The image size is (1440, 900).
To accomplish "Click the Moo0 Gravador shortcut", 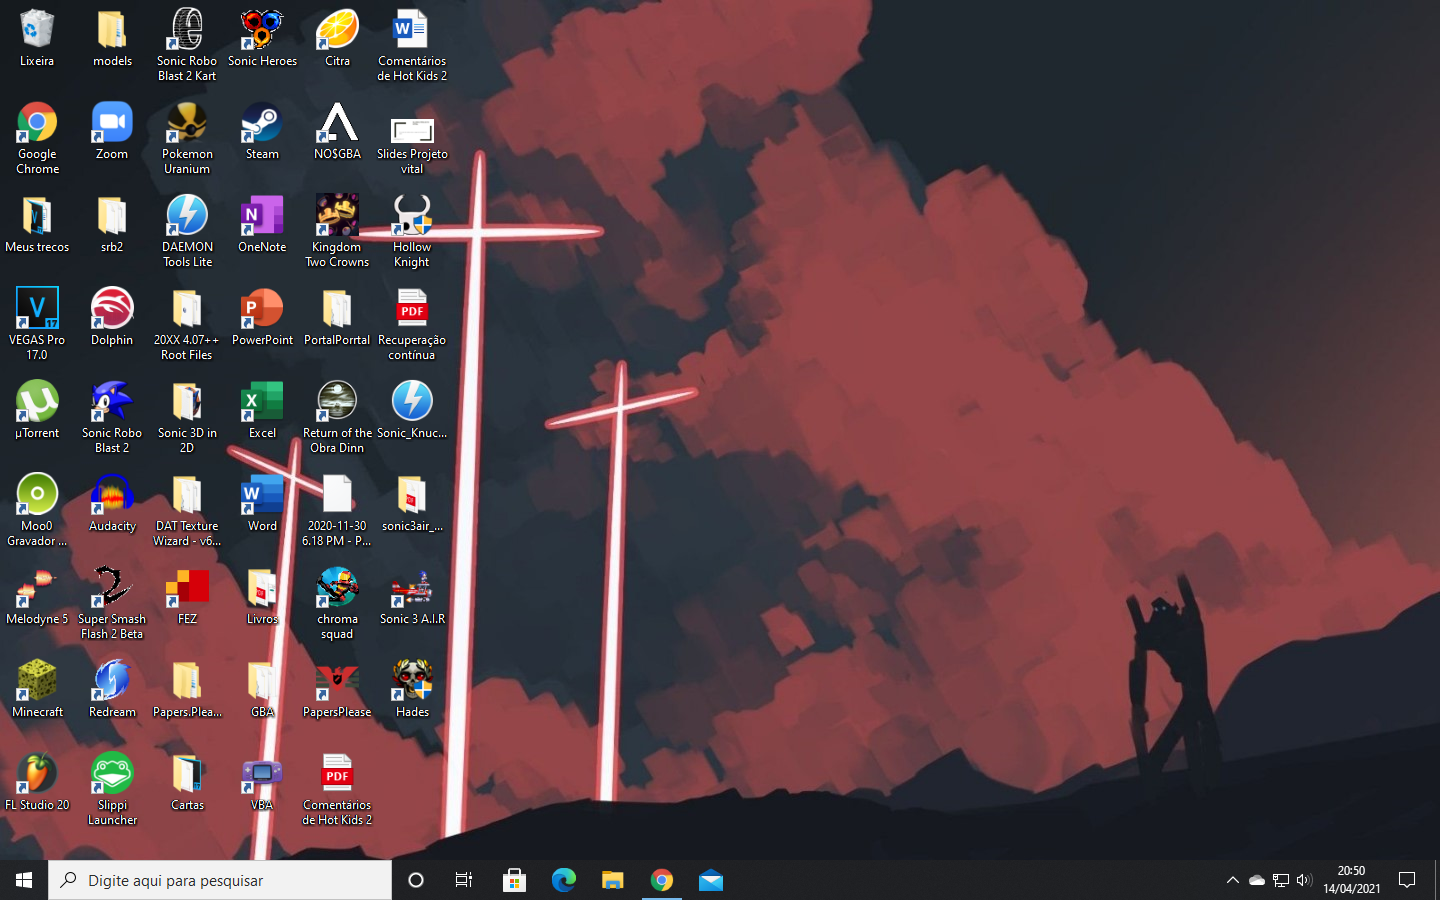I will (x=37, y=510).
